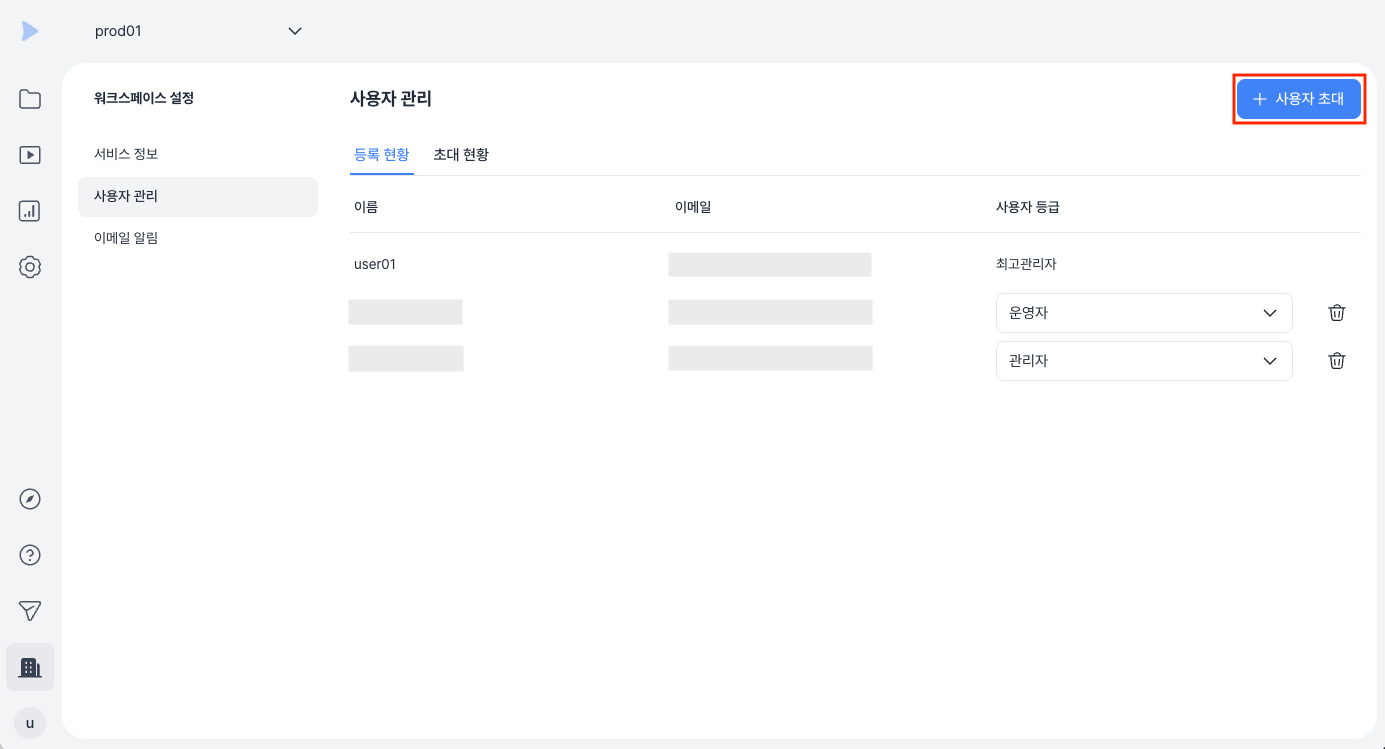This screenshot has width=1385, height=749.
Task: Open the folder icon in sidebar
Action: [x=30, y=99]
